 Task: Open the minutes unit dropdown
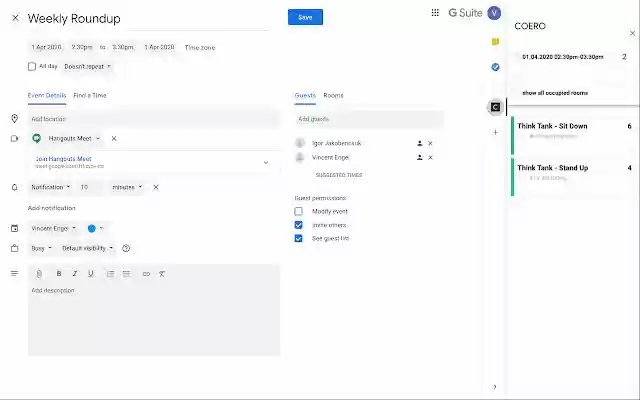[x=127, y=187]
